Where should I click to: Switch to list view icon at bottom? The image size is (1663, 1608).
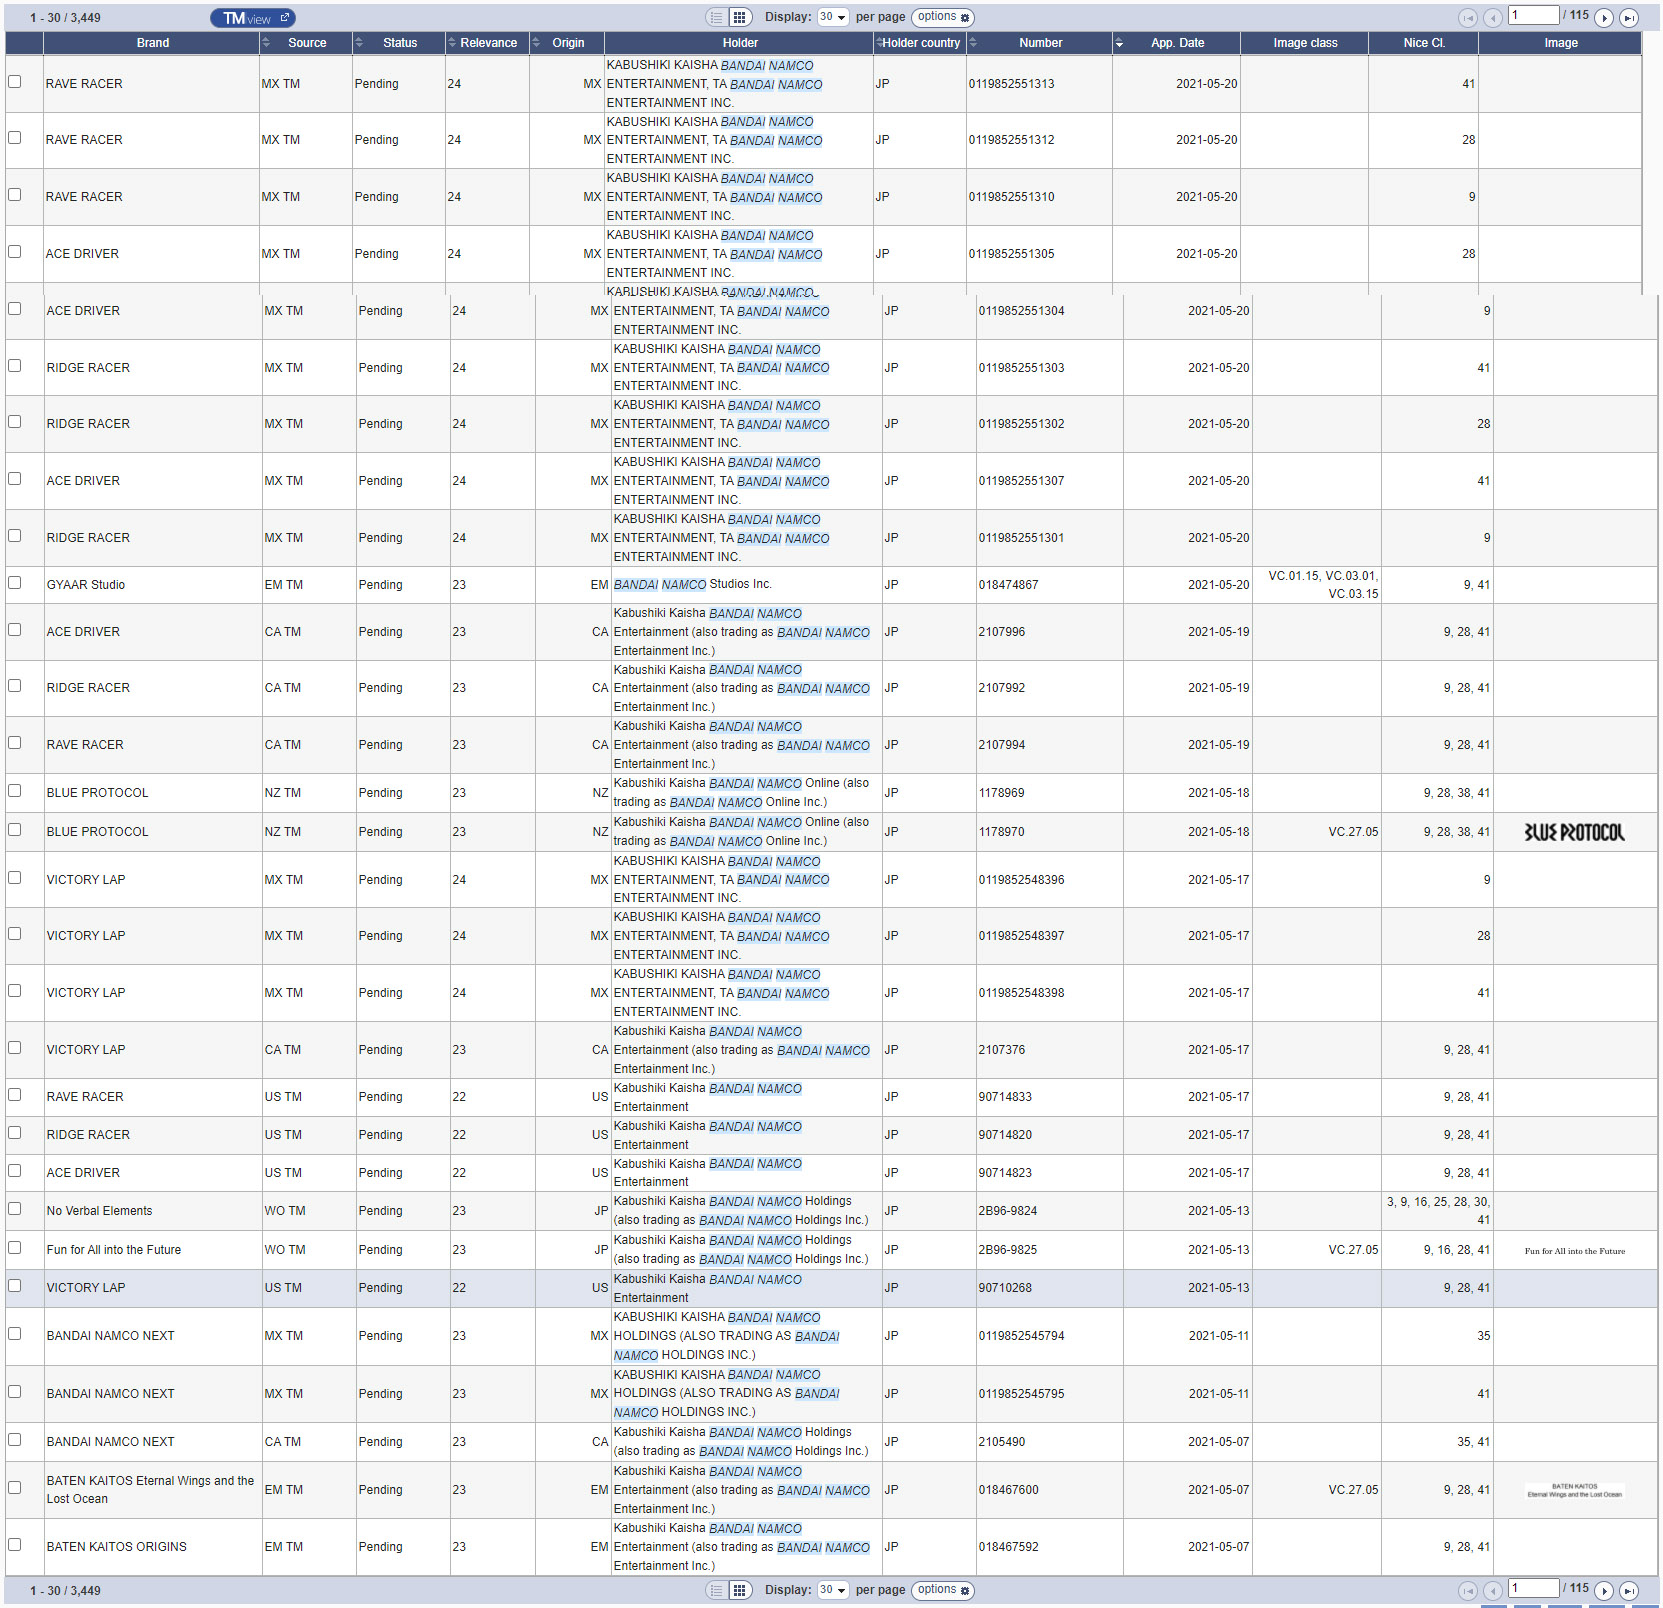pyautogui.click(x=716, y=1590)
